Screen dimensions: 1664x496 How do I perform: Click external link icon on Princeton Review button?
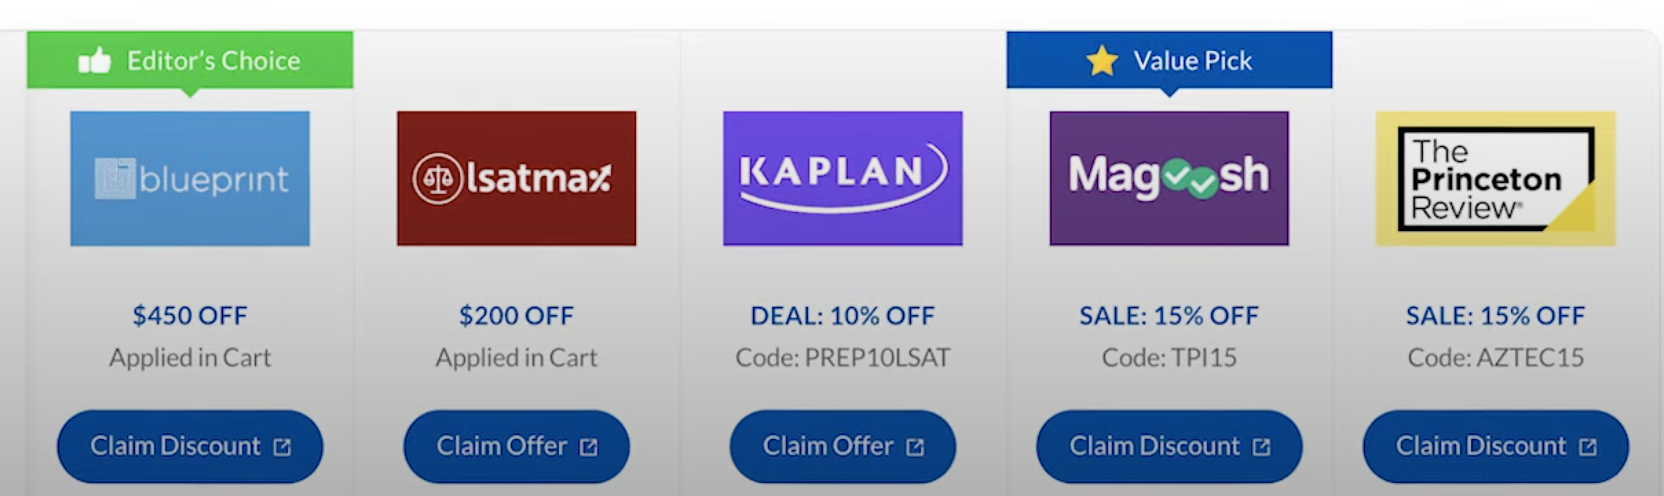tap(1588, 447)
